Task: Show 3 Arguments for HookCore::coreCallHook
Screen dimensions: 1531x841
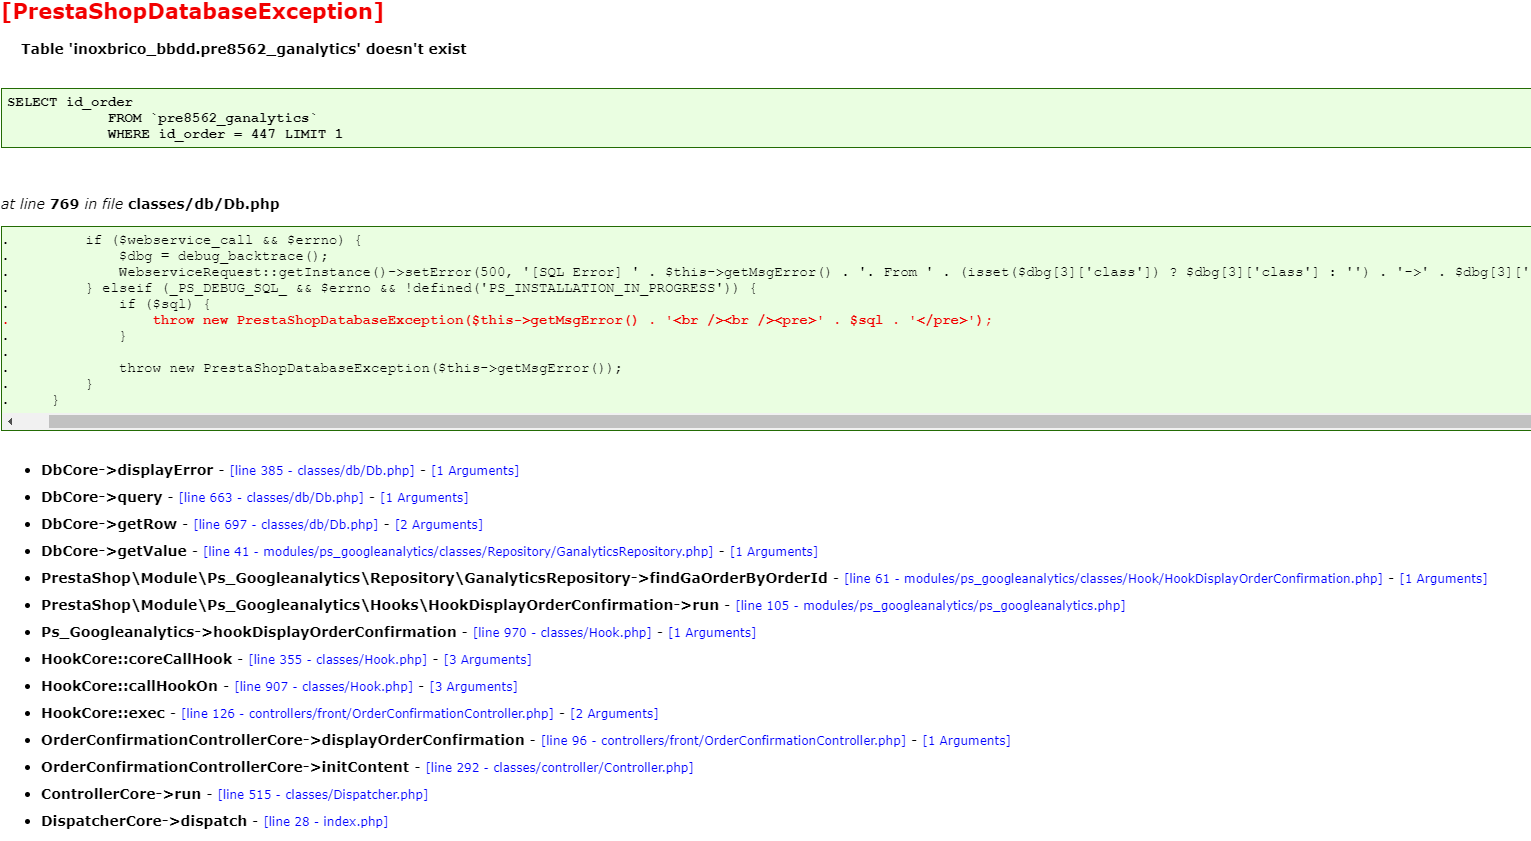Action: 488,660
